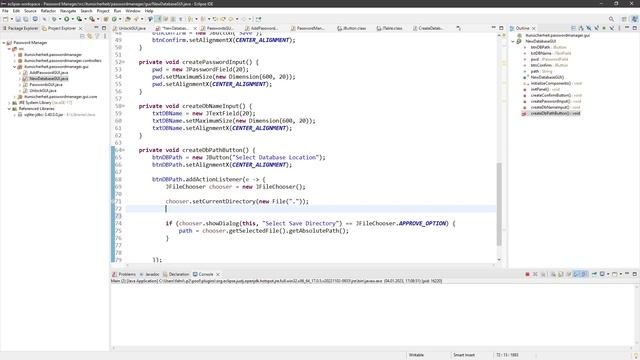This screenshot has height=360, width=640.
Task: Click the New file toolbar icon
Action: click(x=5, y=19)
